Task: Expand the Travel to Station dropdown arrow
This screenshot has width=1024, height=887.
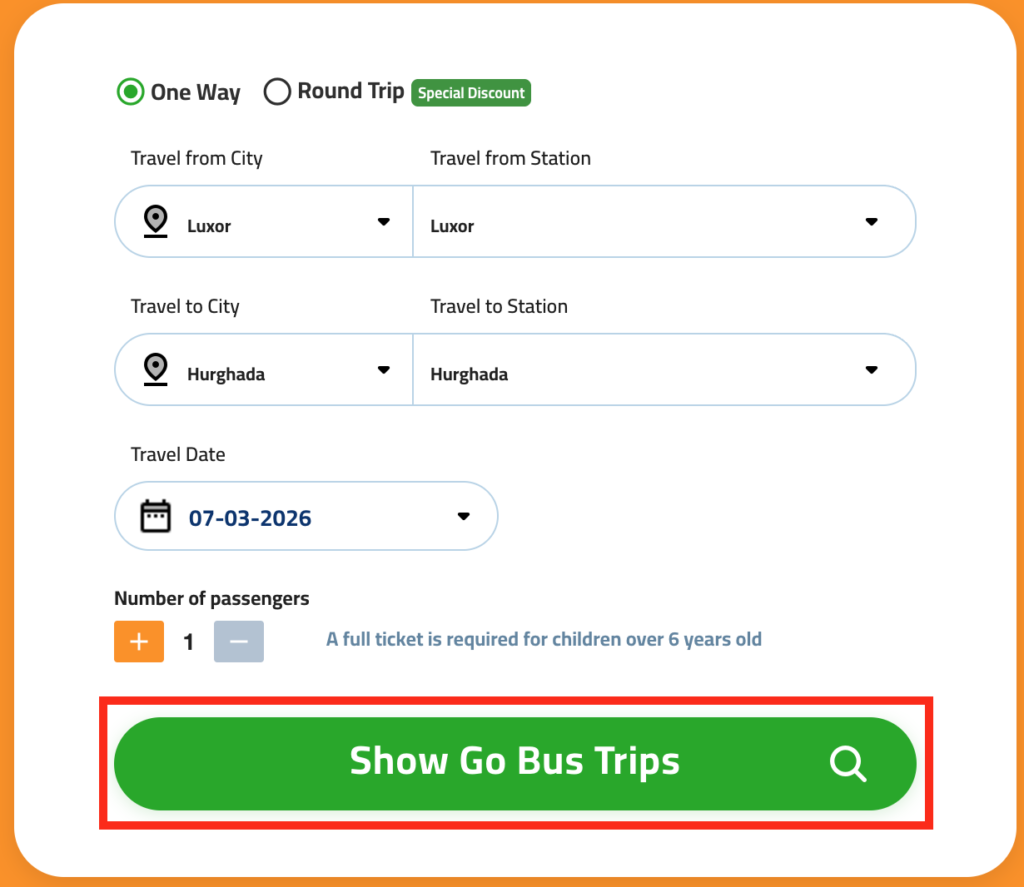Action: [871, 370]
